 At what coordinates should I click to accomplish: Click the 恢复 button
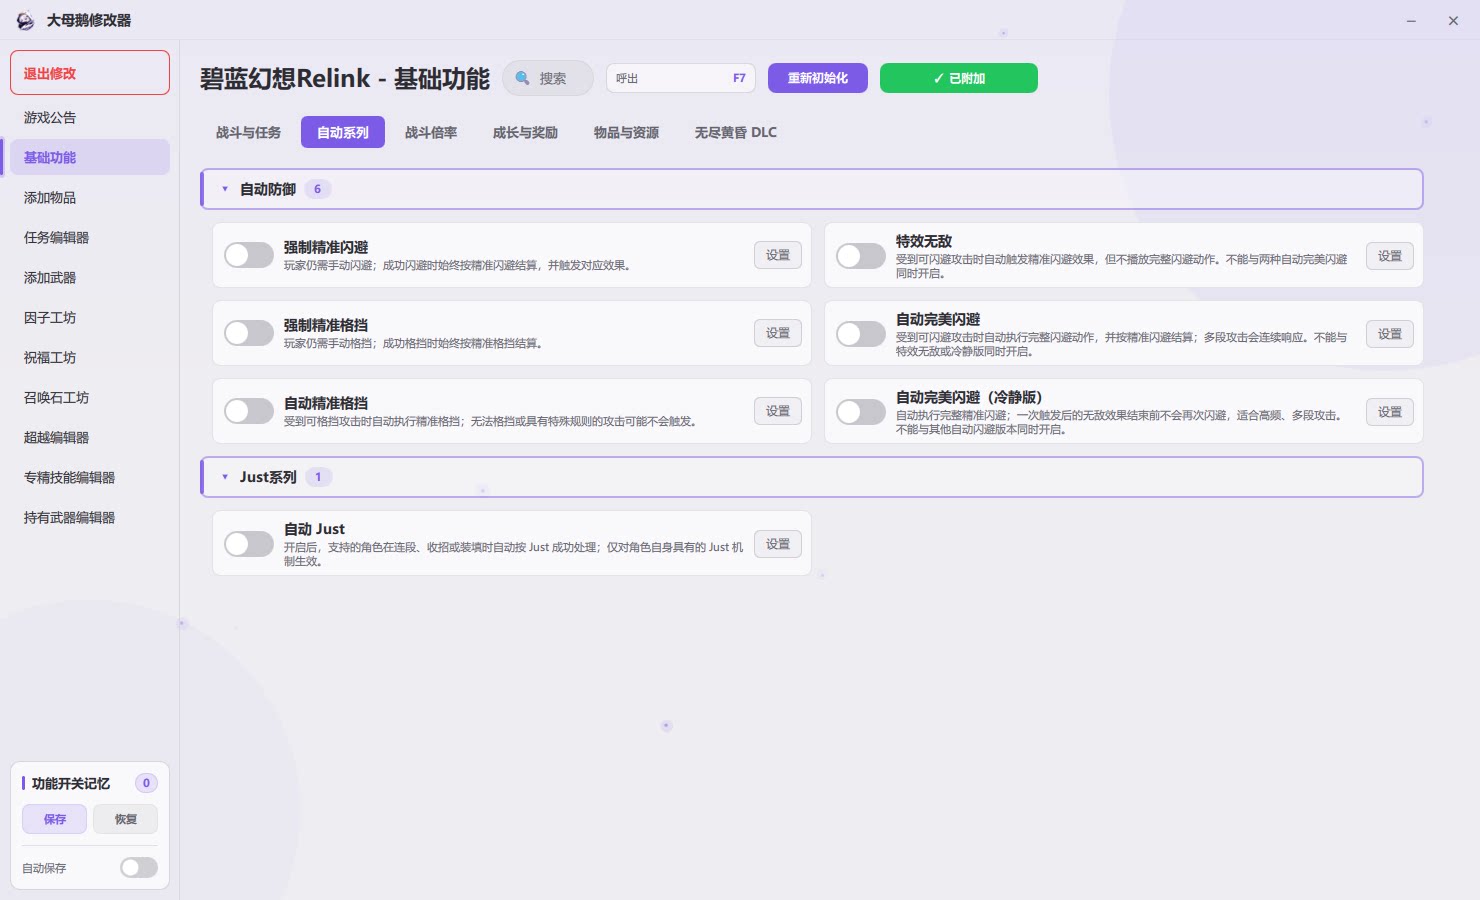tap(126, 819)
